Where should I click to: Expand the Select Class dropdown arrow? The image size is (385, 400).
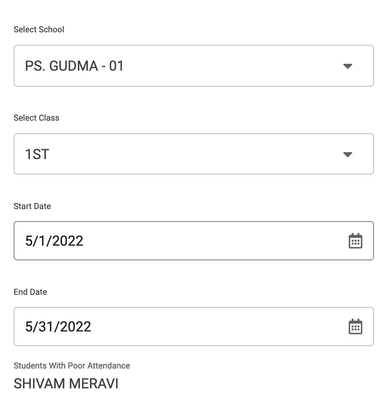348,154
